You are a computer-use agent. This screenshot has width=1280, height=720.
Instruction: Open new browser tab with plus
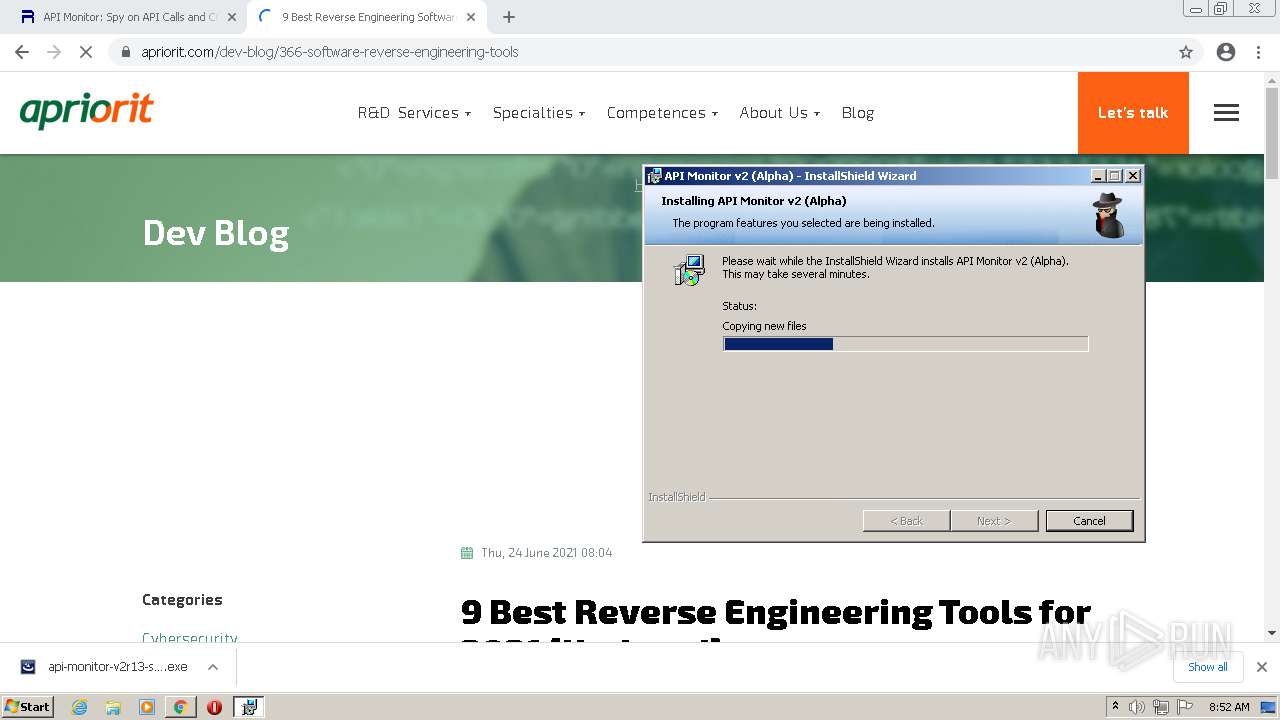(509, 17)
